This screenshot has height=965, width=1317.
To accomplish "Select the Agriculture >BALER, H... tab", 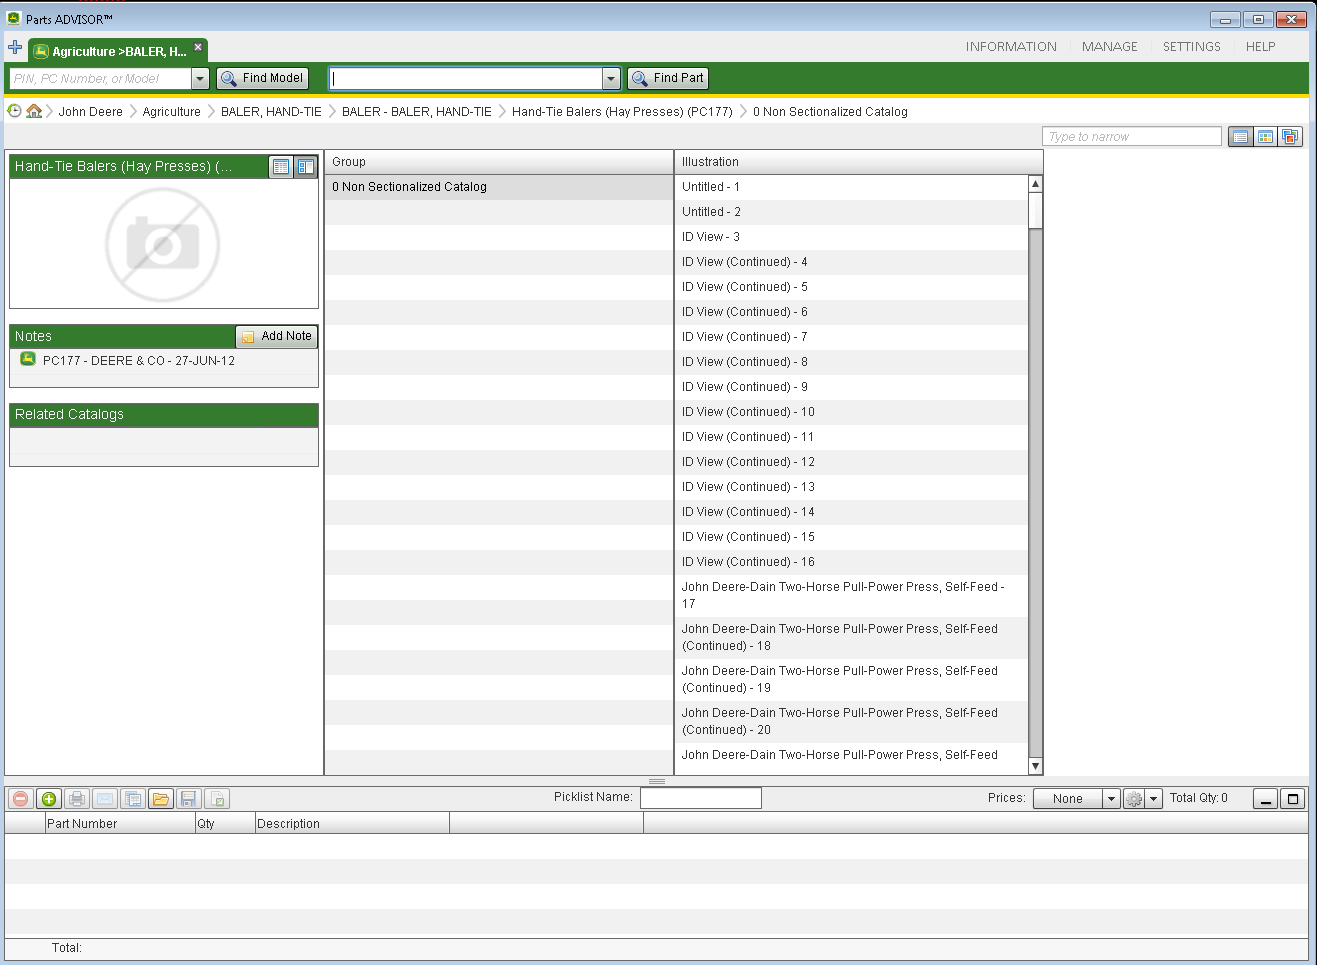I will [119, 51].
